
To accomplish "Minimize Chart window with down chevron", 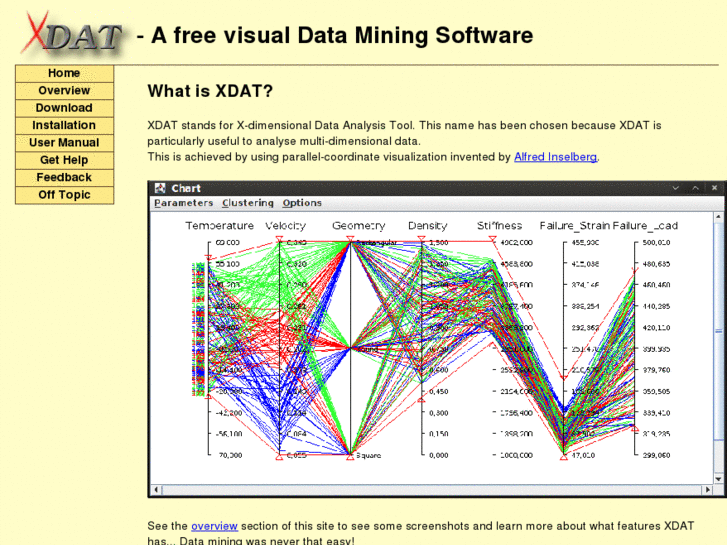I will pos(676,188).
